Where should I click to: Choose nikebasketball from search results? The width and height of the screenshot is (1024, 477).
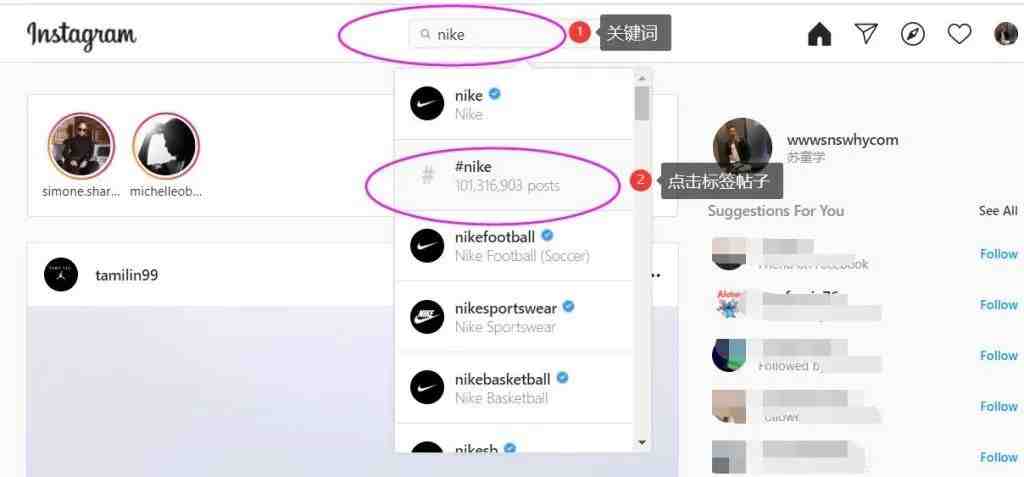coord(515,388)
